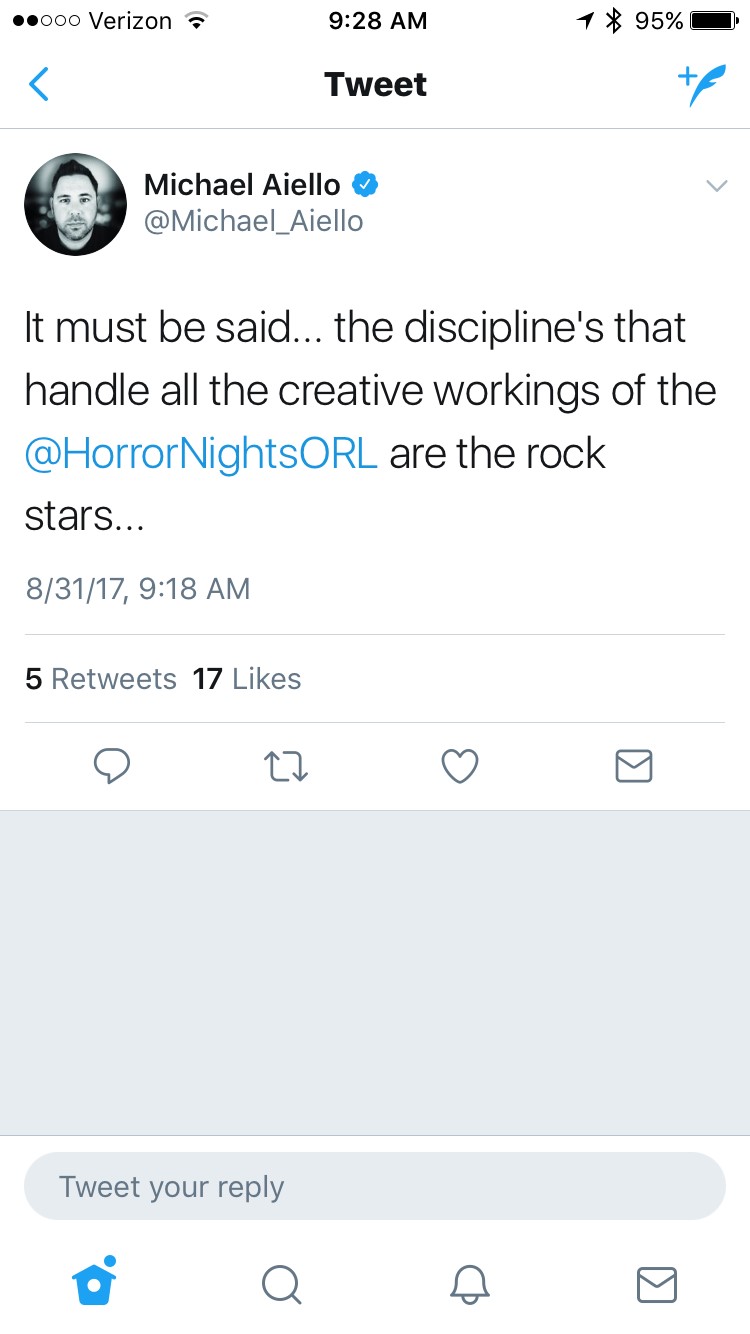Screen dimensions: 750x1334
Task: Compose a new tweet with feather icon
Action: click(700, 85)
